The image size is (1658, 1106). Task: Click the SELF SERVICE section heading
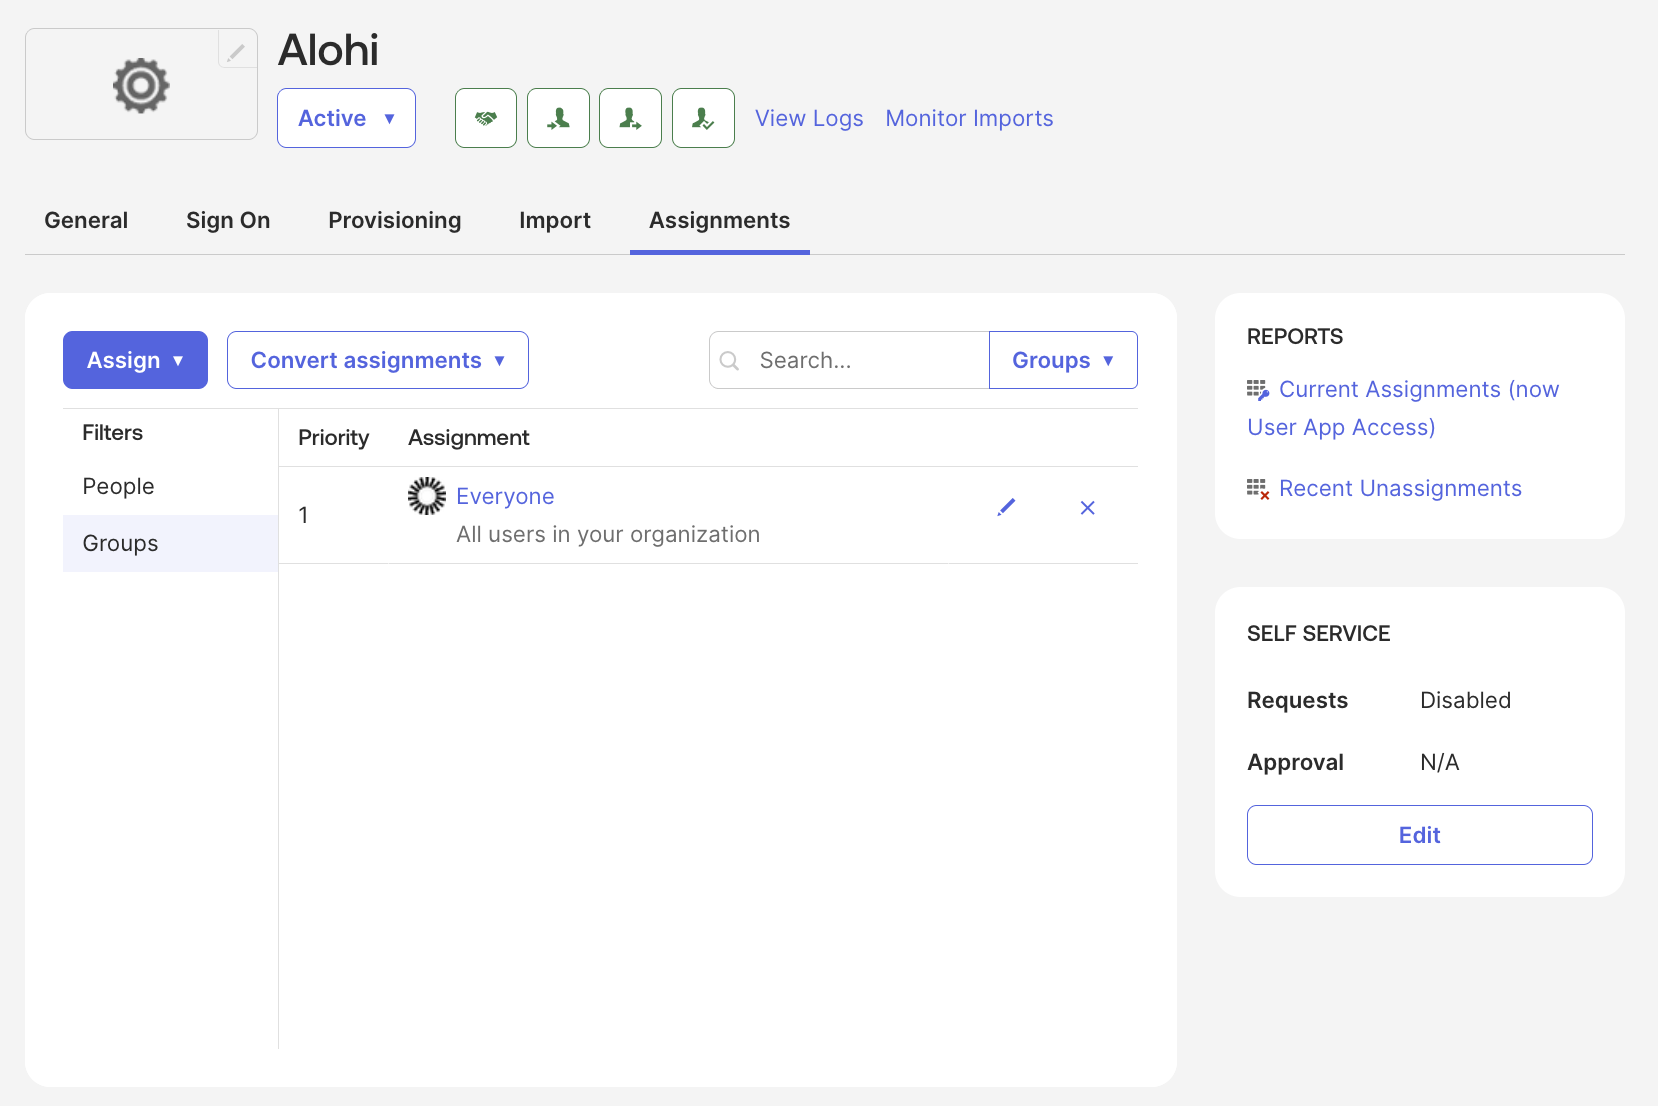coord(1319,633)
